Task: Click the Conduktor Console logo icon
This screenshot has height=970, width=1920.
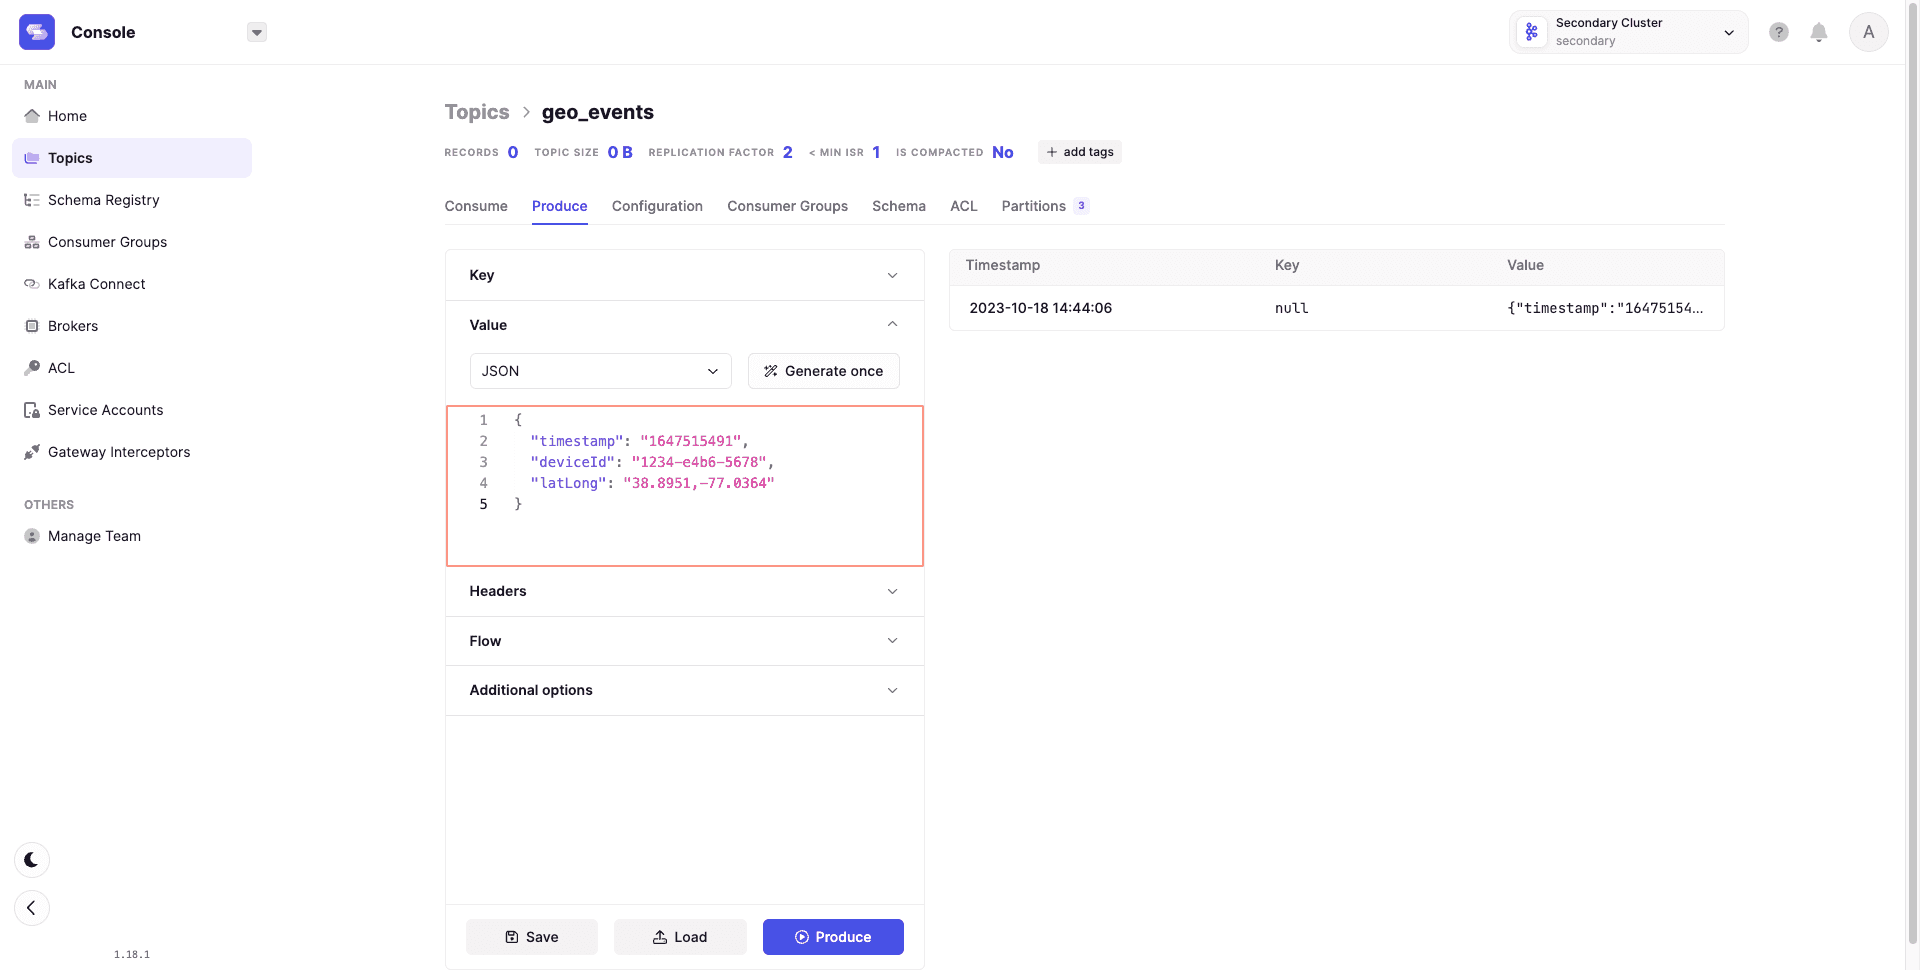Action: (x=37, y=32)
